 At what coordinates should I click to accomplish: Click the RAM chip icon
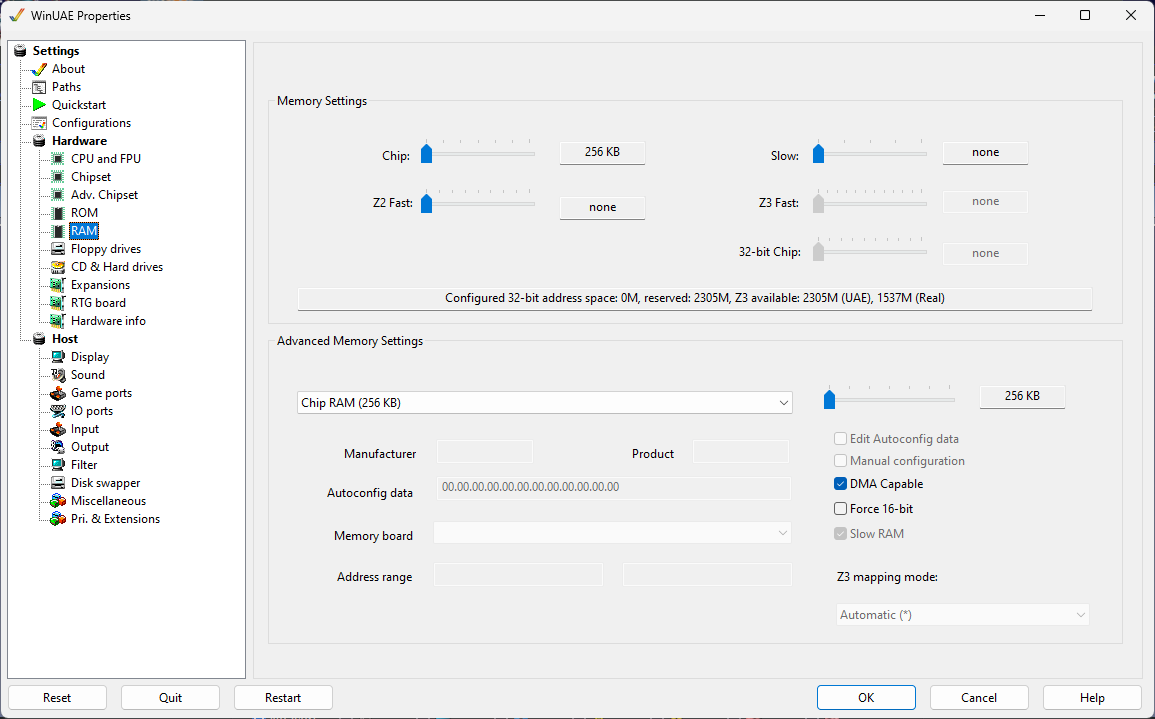[x=57, y=231]
